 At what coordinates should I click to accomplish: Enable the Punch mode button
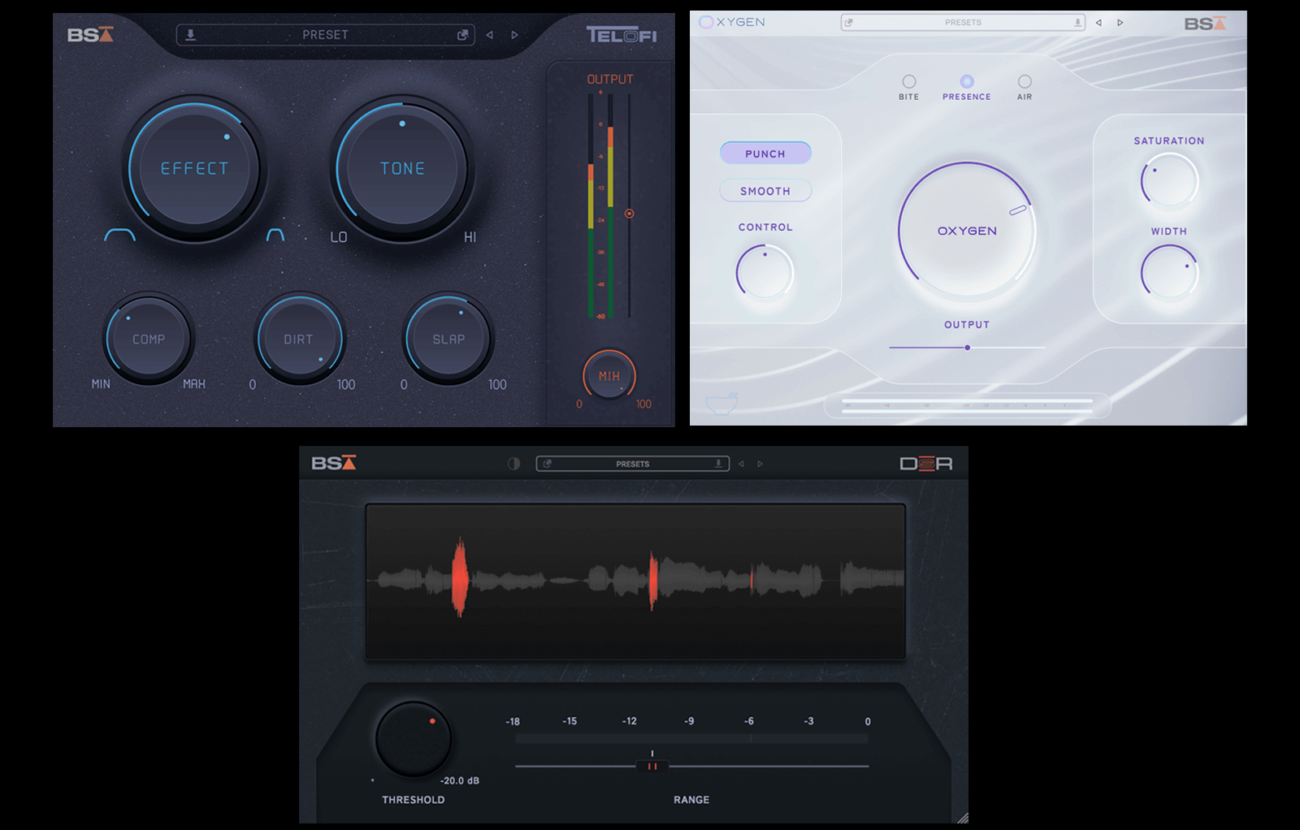click(765, 153)
